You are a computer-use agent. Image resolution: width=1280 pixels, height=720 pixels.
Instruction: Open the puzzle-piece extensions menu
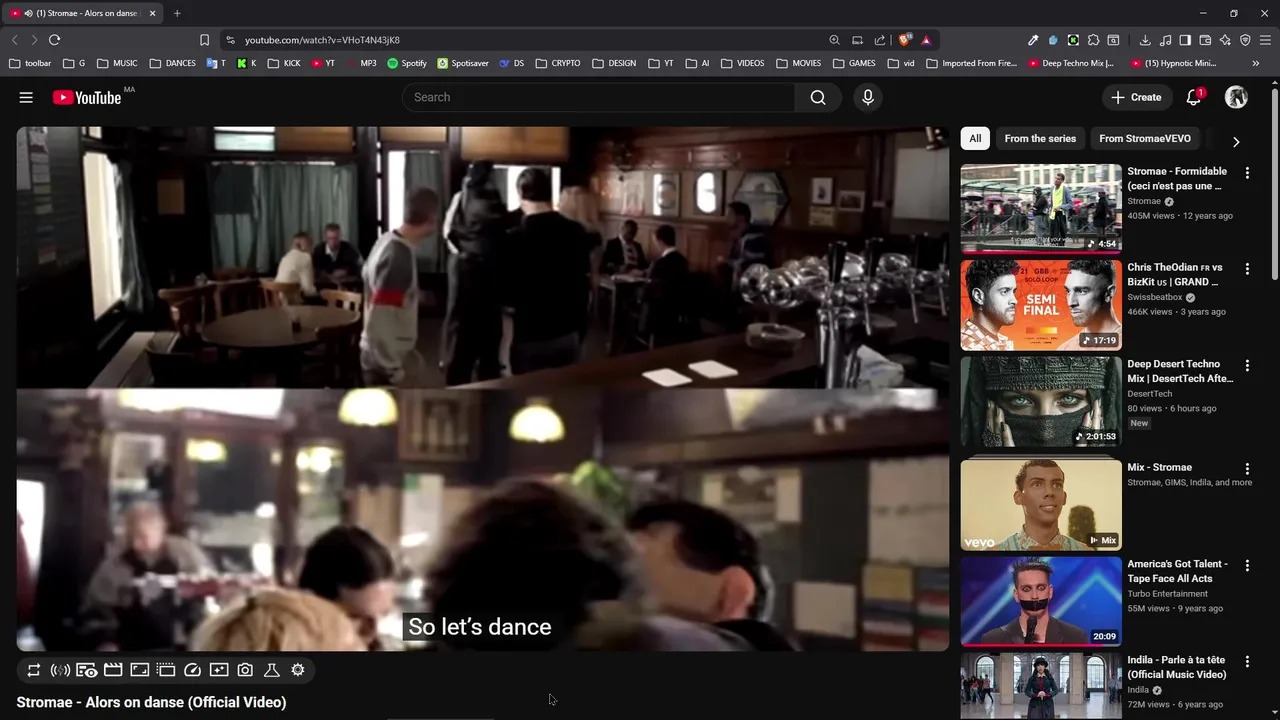point(1093,40)
